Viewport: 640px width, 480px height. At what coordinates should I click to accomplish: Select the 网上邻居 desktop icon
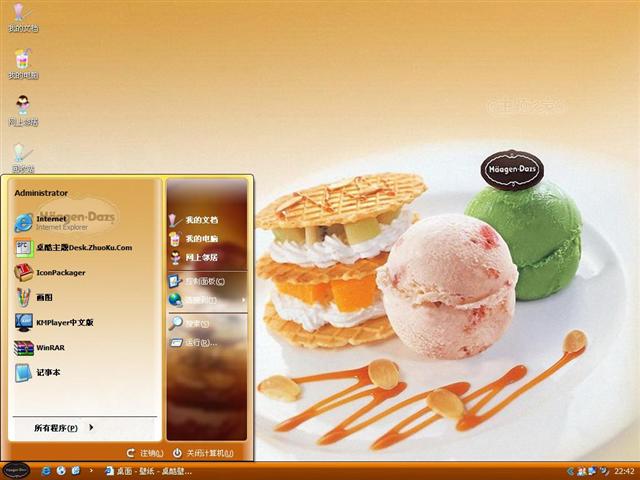[23, 111]
